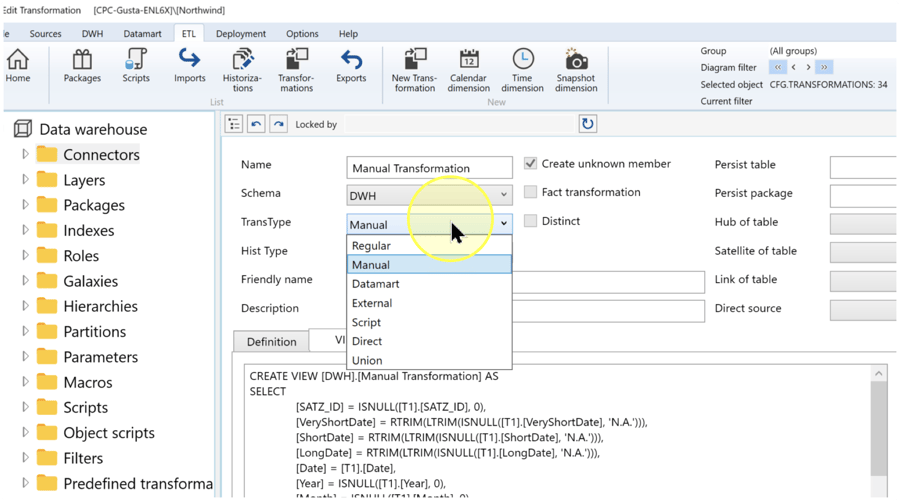Click the TransType dropdown arrow
This screenshot has width=900, height=501.
point(503,223)
